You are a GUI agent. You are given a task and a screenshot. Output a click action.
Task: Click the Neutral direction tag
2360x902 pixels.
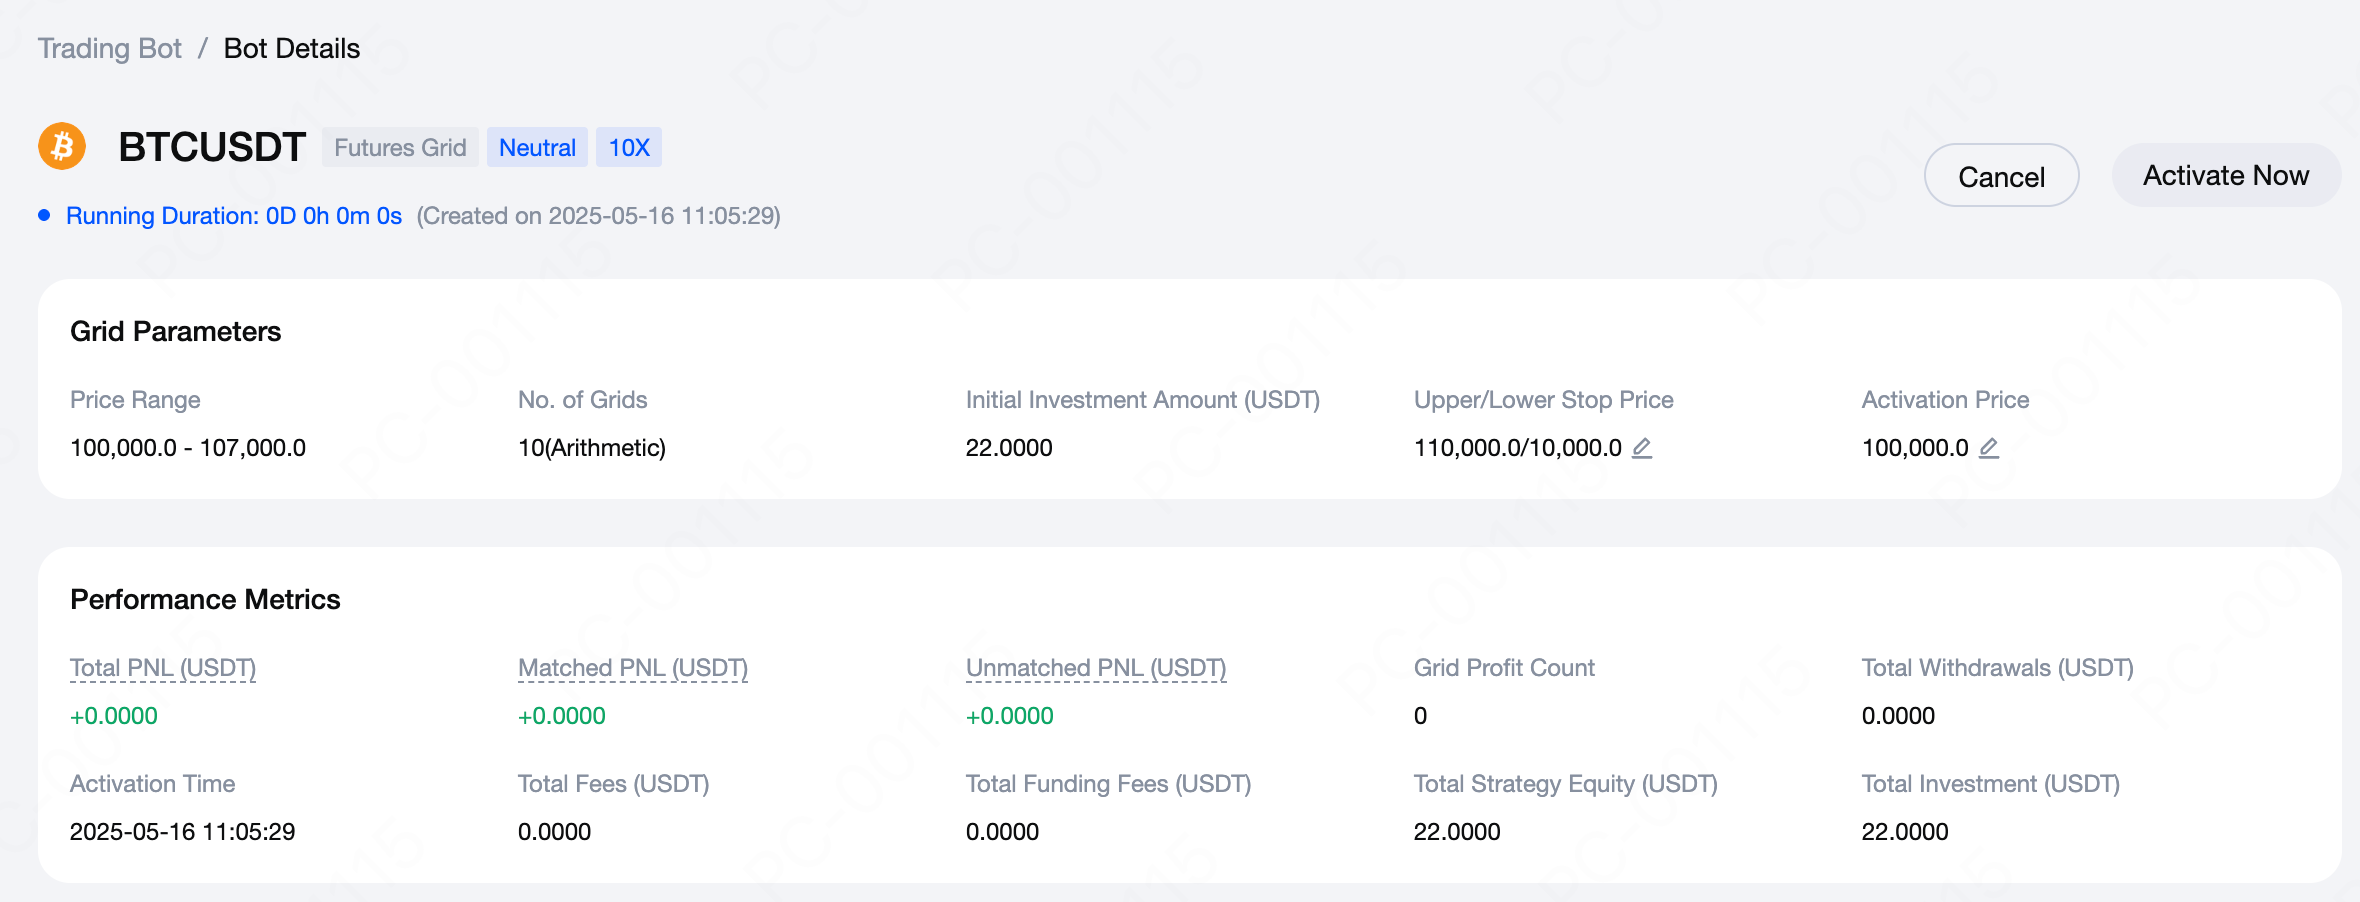coord(537,147)
